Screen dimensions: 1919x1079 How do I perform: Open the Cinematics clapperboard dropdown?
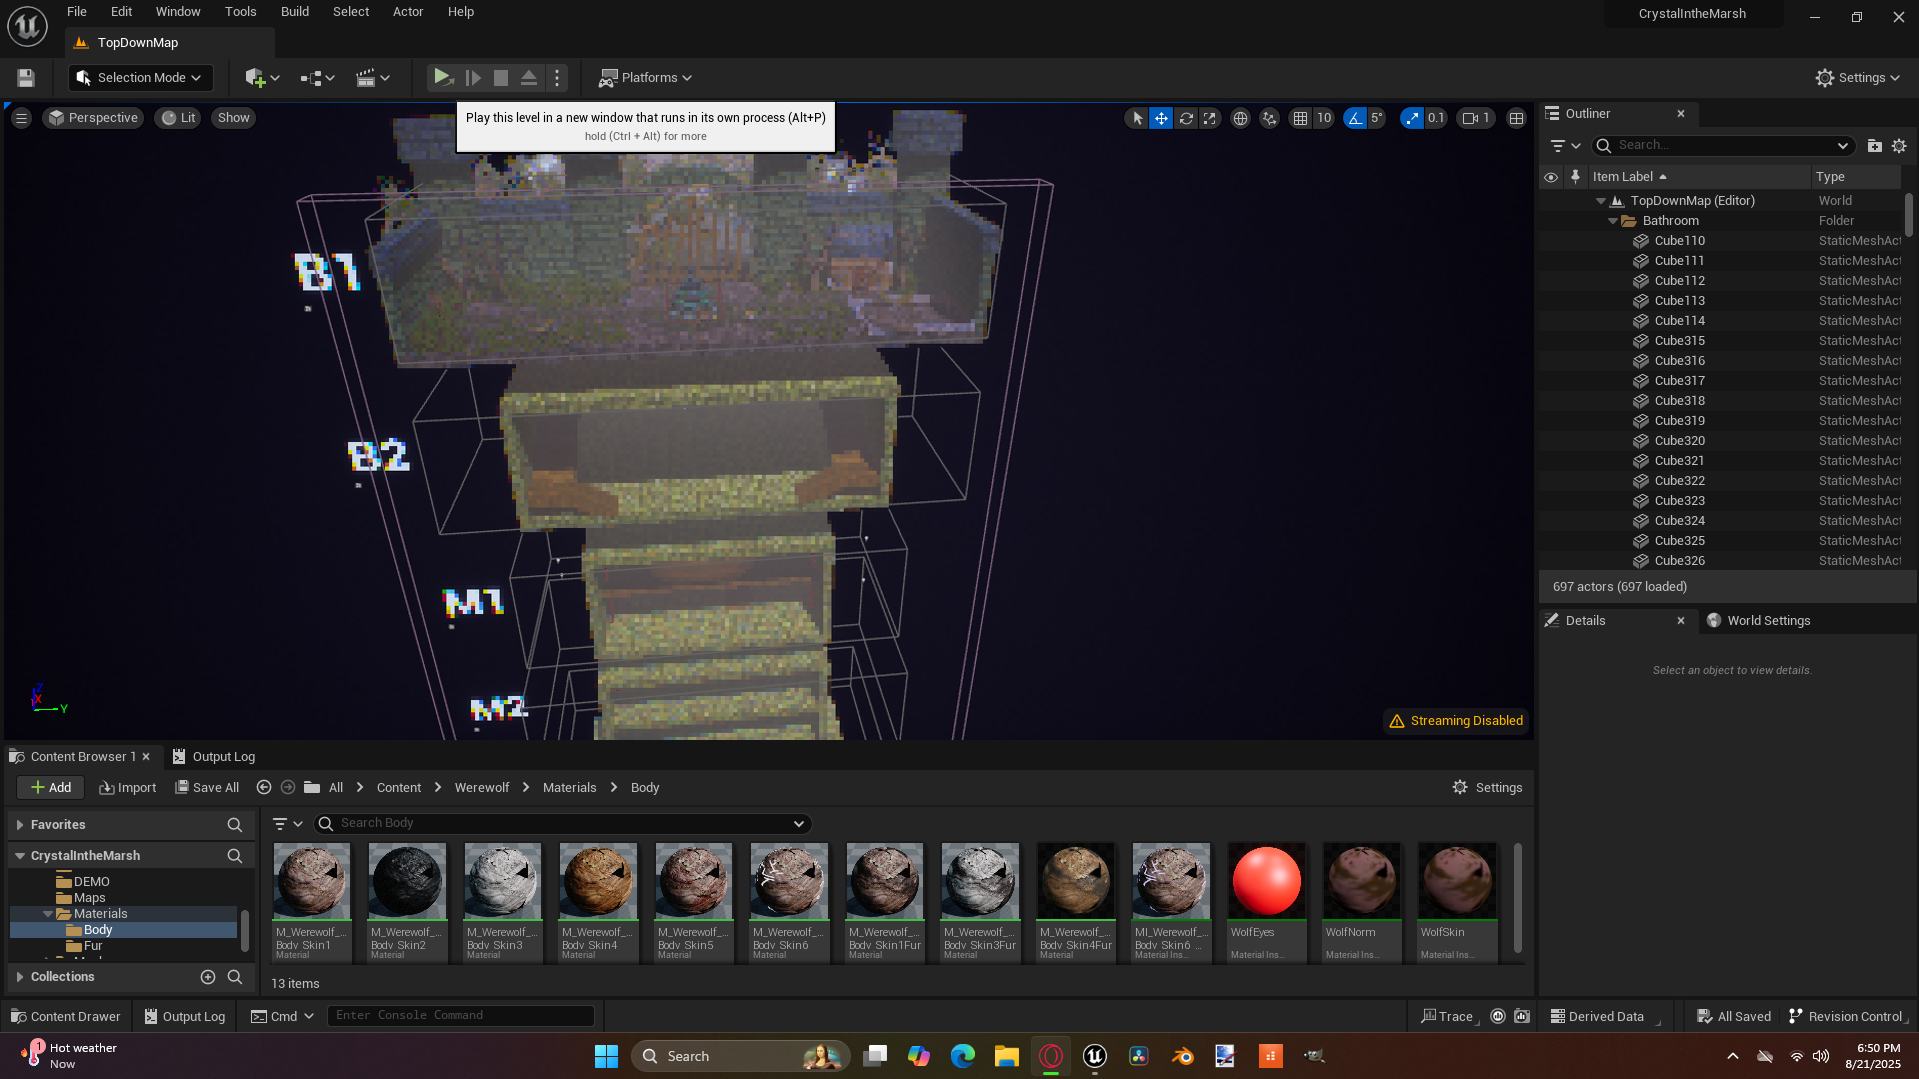(373, 78)
